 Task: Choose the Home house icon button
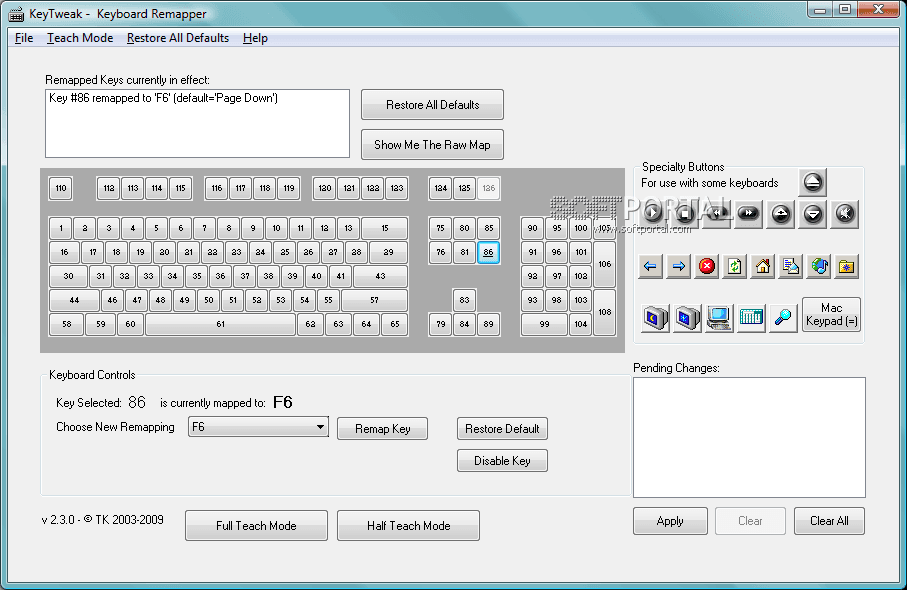[x=763, y=267]
